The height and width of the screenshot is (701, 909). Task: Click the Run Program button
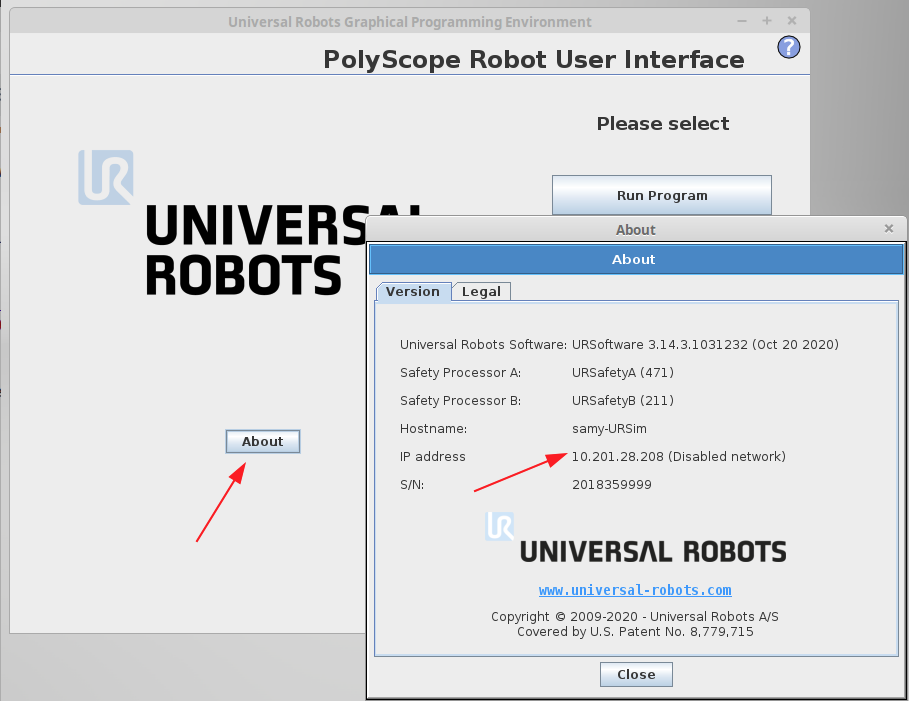pyautogui.click(x=661, y=195)
